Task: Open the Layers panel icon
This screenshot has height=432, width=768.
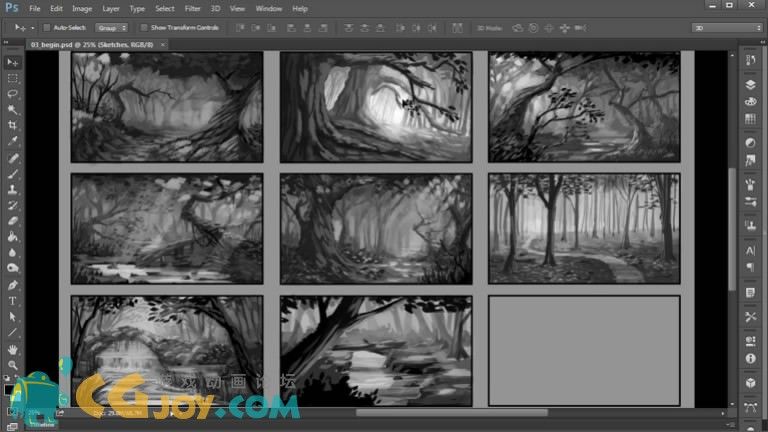Action: (750, 85)
